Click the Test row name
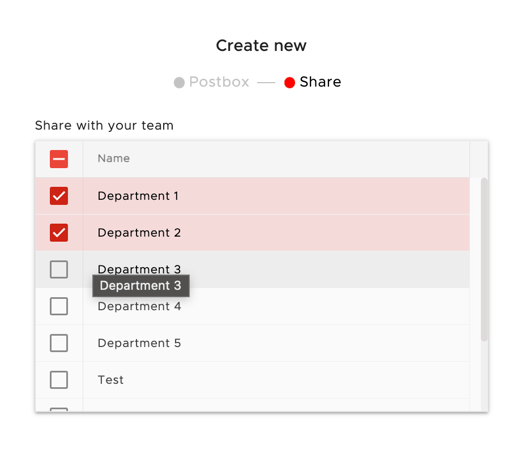Image resolution: width=529 pixels, height=454 pixels. 110,380
